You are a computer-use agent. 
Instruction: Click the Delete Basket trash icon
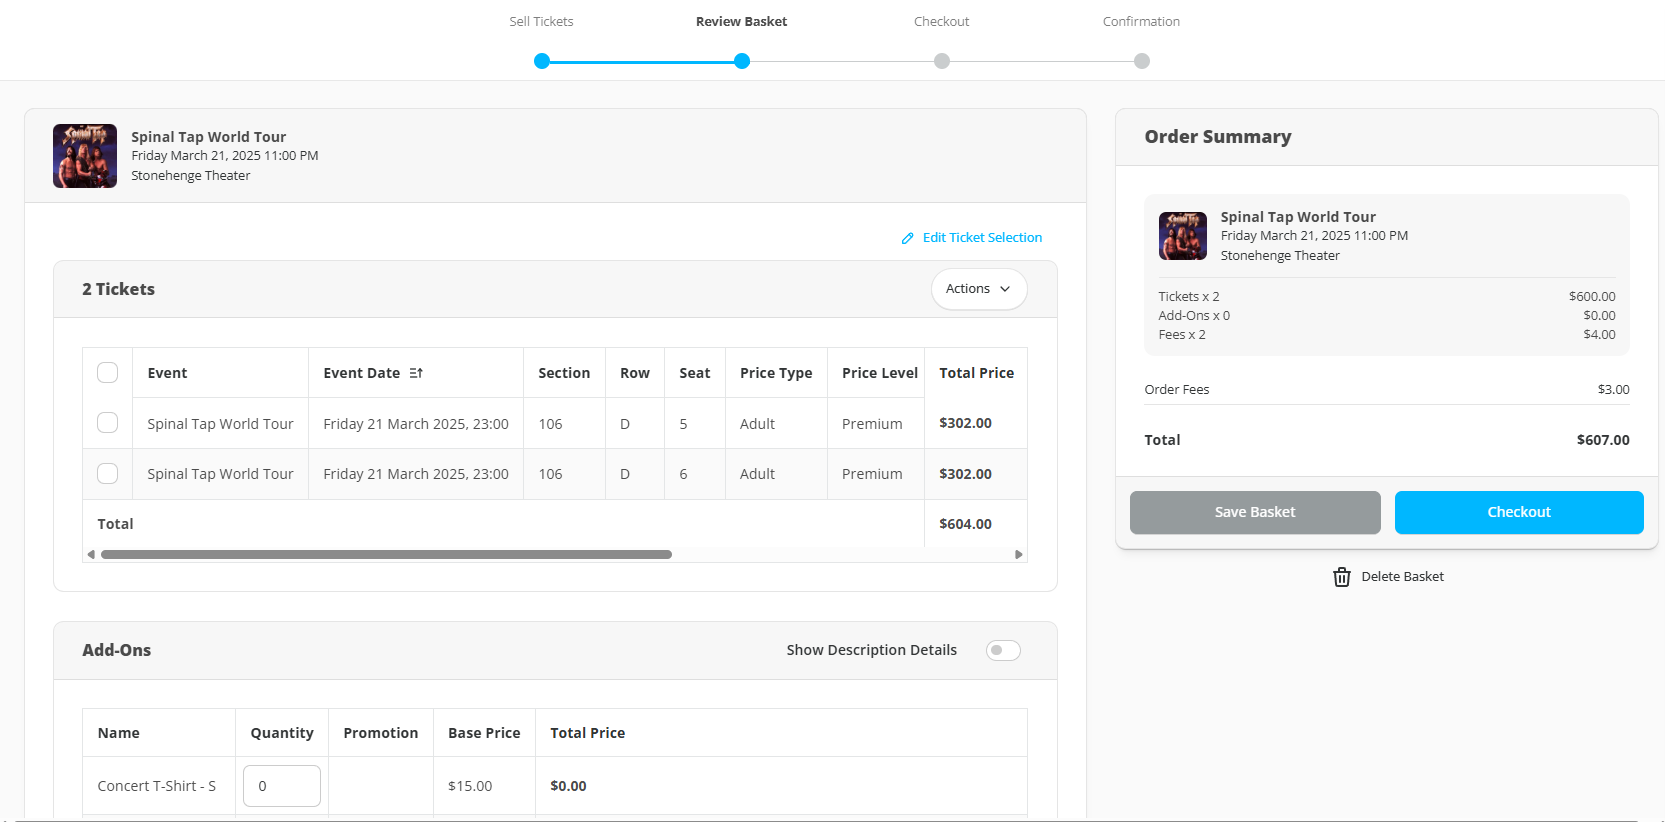1342,577
